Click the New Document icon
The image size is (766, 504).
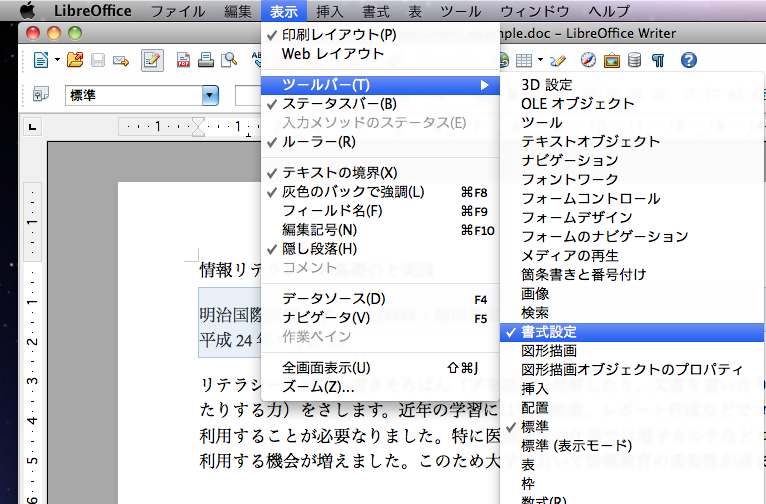click(x=41, y=61)
